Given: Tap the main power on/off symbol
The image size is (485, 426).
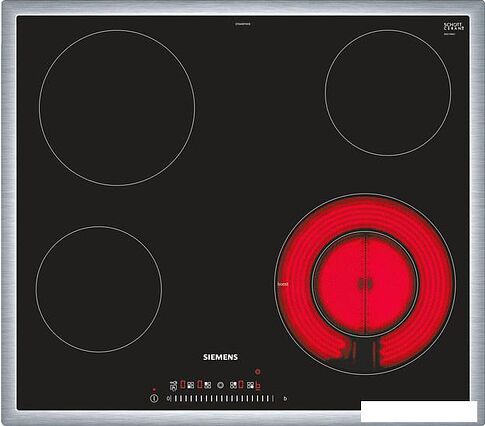Looking at the screenshot, I should (154, 398).
